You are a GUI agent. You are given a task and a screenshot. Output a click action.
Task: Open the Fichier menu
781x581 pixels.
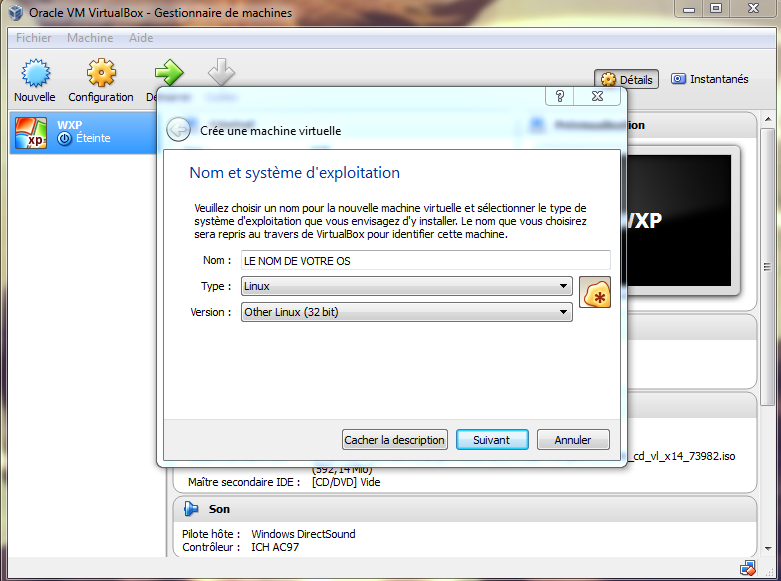(33, 38)
